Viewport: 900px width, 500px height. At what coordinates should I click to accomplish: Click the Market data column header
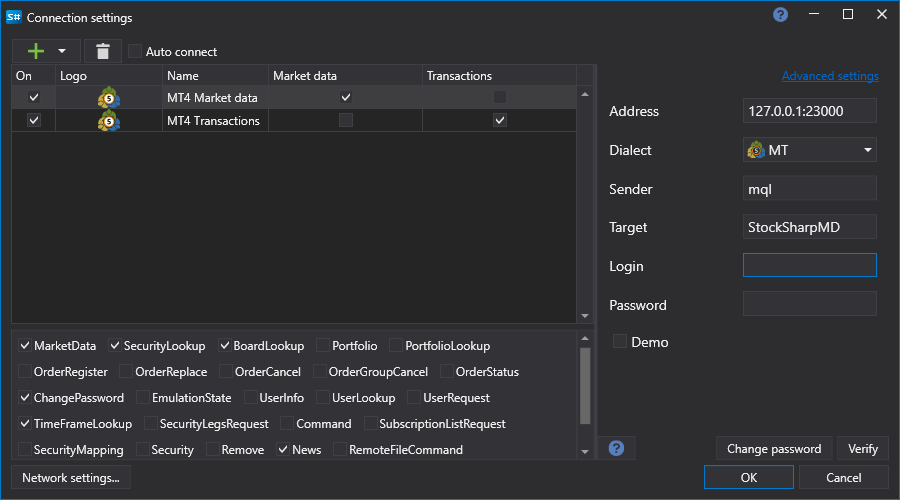(345, 76)
